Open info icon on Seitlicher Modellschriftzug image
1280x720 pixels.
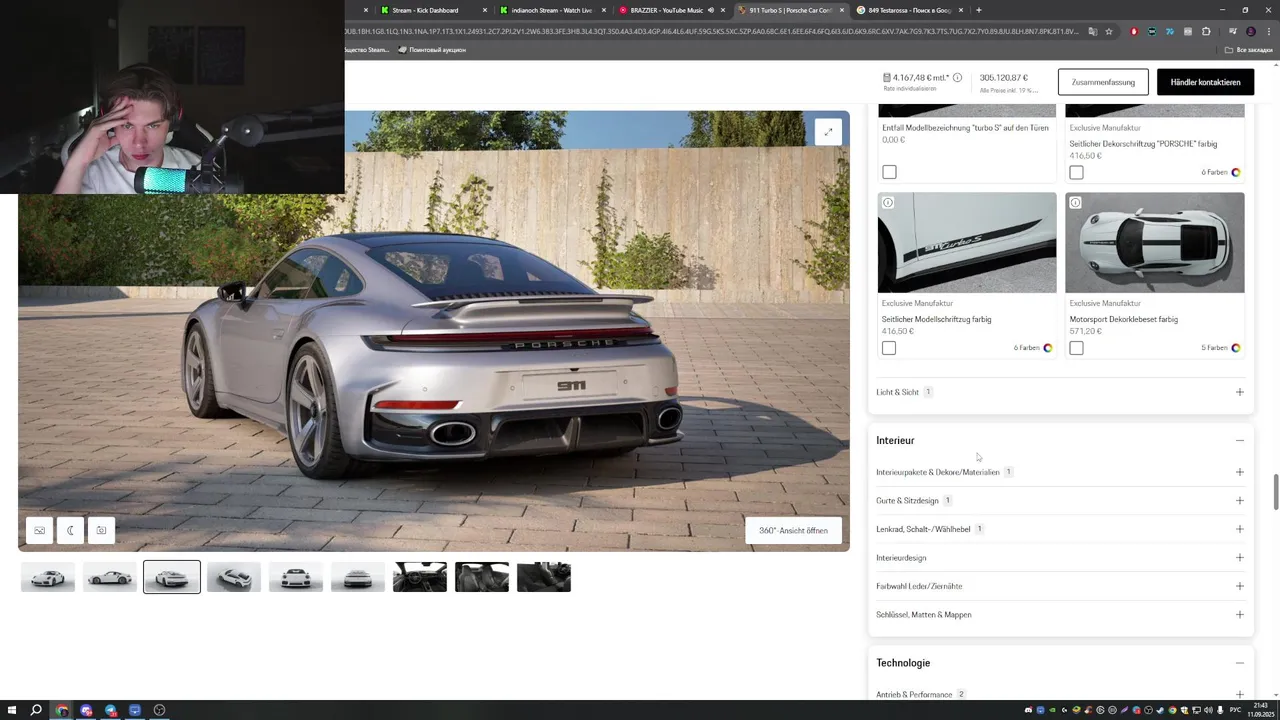tap(887, 203)
